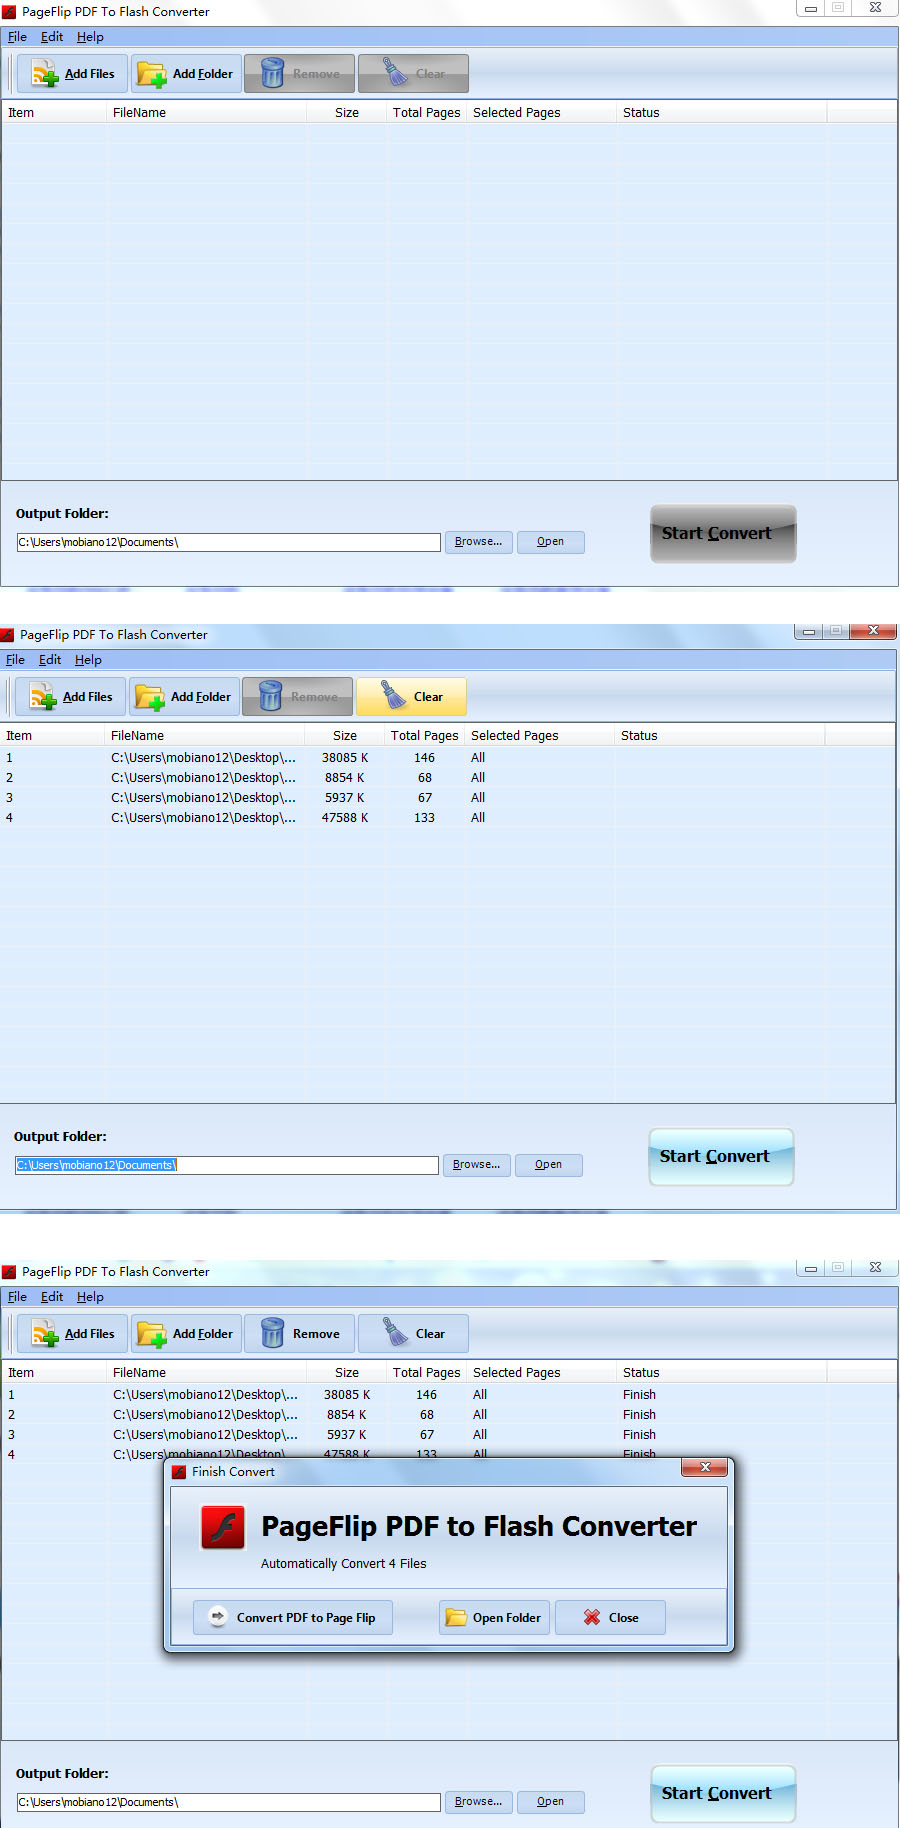900x1828 pixels.
Task: Click Clear in the window behind Finish Convert dialog
Action: [x=413, y=1334]
